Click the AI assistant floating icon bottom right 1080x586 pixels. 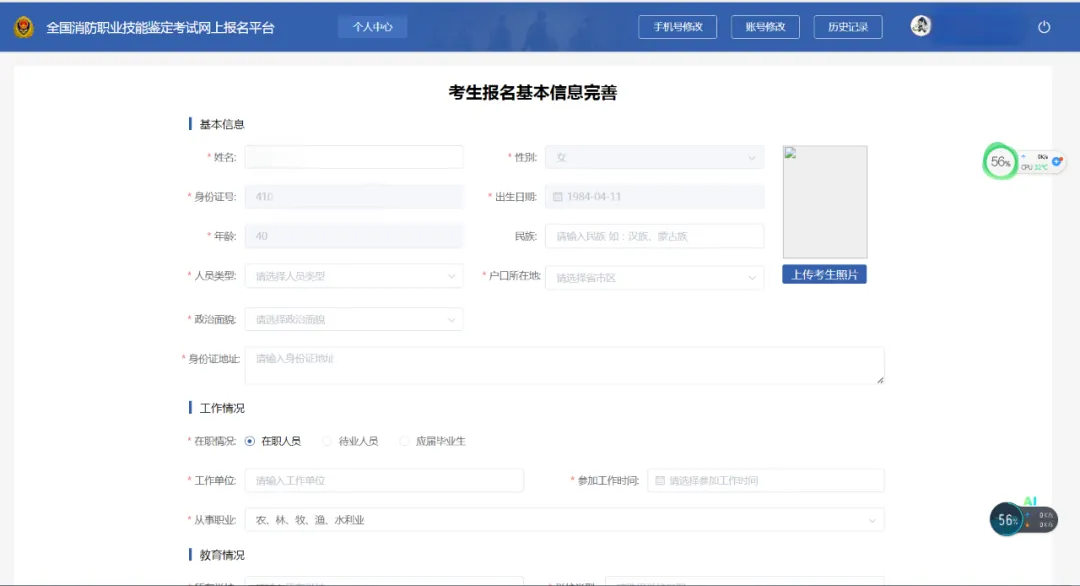tap(1009, 519)
